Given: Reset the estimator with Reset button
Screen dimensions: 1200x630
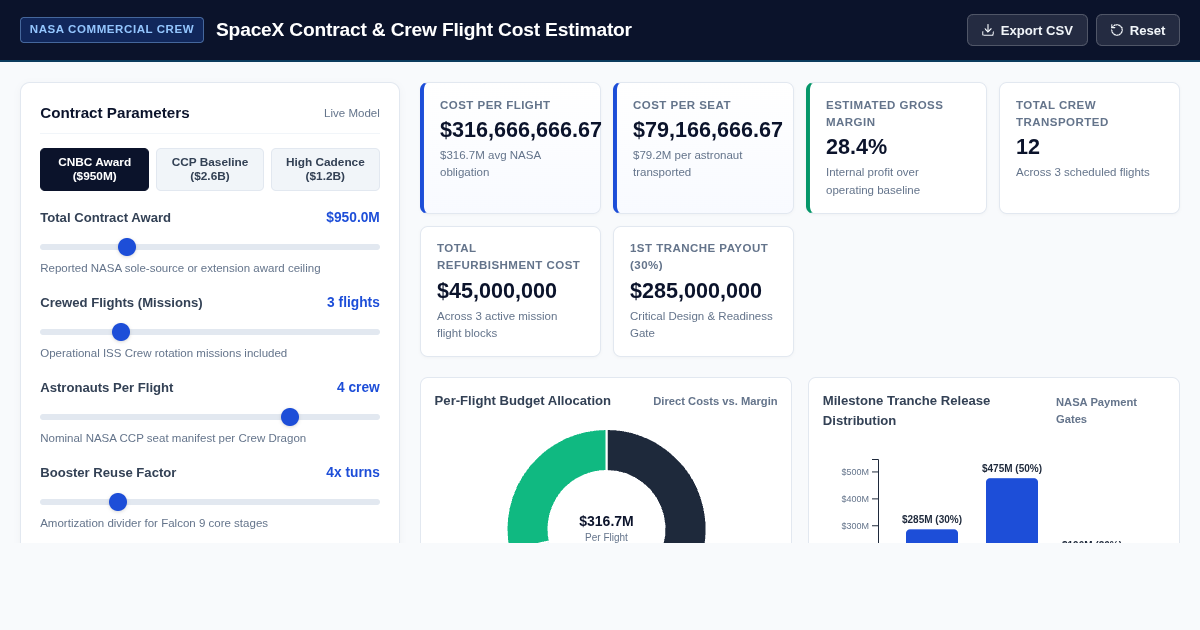Looking at the screenshot, I should (1138, 30).
